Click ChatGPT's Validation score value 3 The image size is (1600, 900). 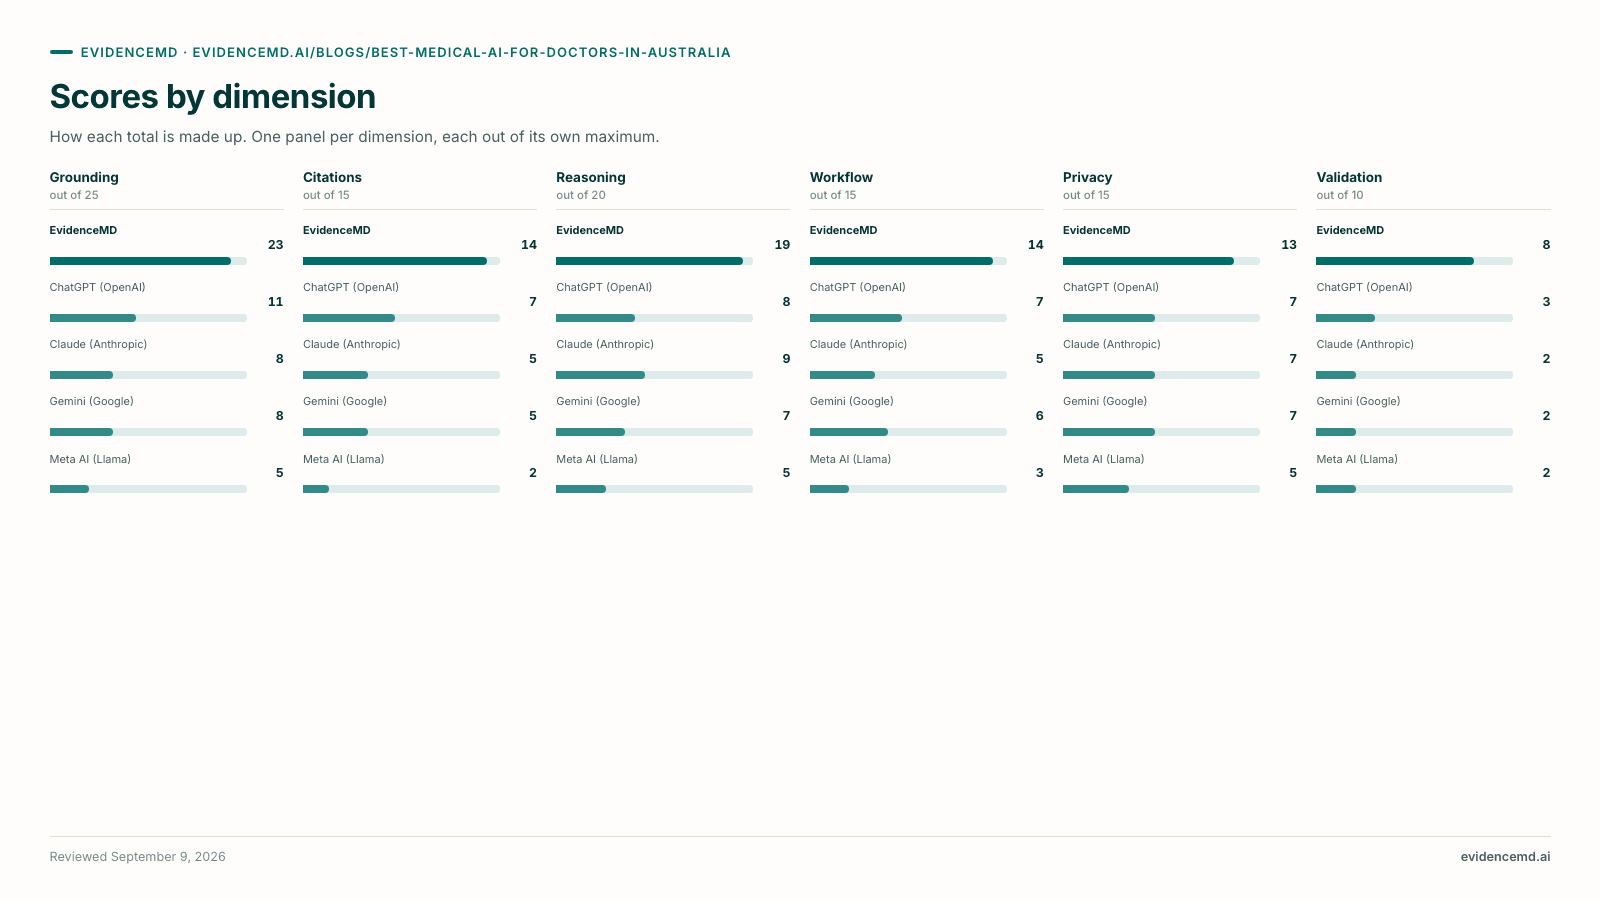click(x=1546, y=302)
